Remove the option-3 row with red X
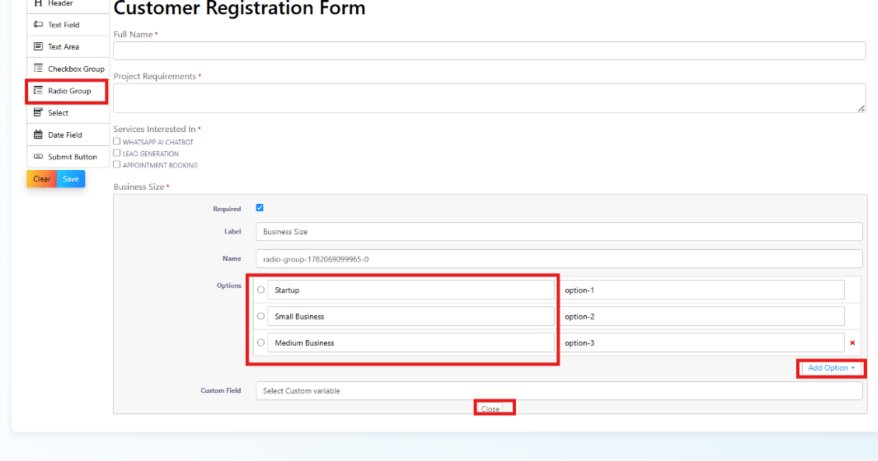Screen dimensions: 878x461 pyautogui.click(x=852, y=343)
